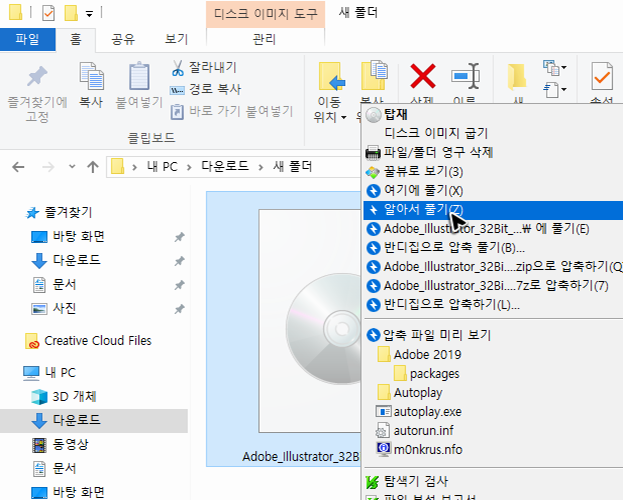Click permanently delete file/folder (영구 삭제)

493,152
